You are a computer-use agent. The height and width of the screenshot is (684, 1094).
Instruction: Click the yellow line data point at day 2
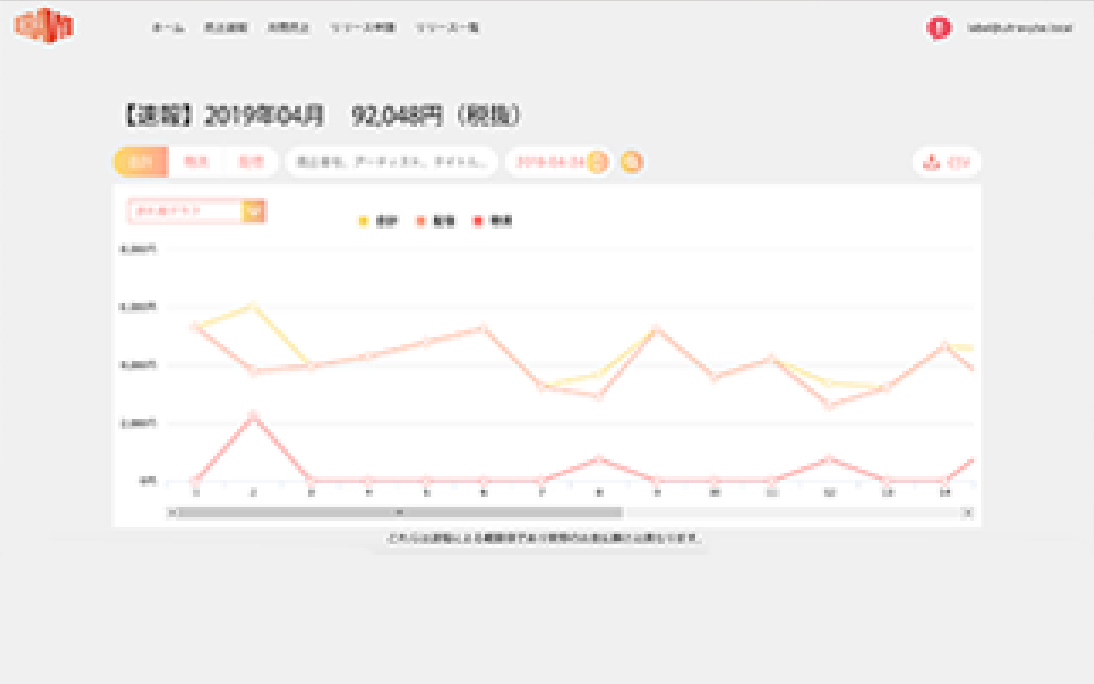[253, 305]
